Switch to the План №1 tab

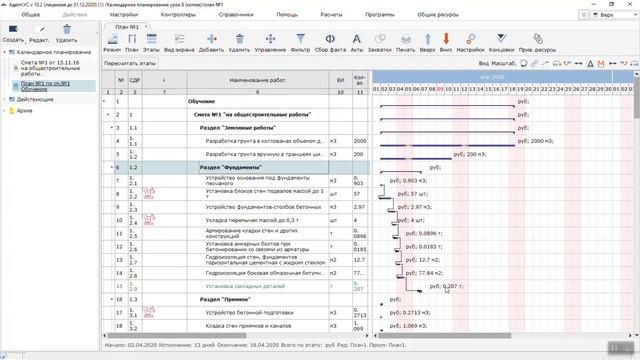[127, 27]
